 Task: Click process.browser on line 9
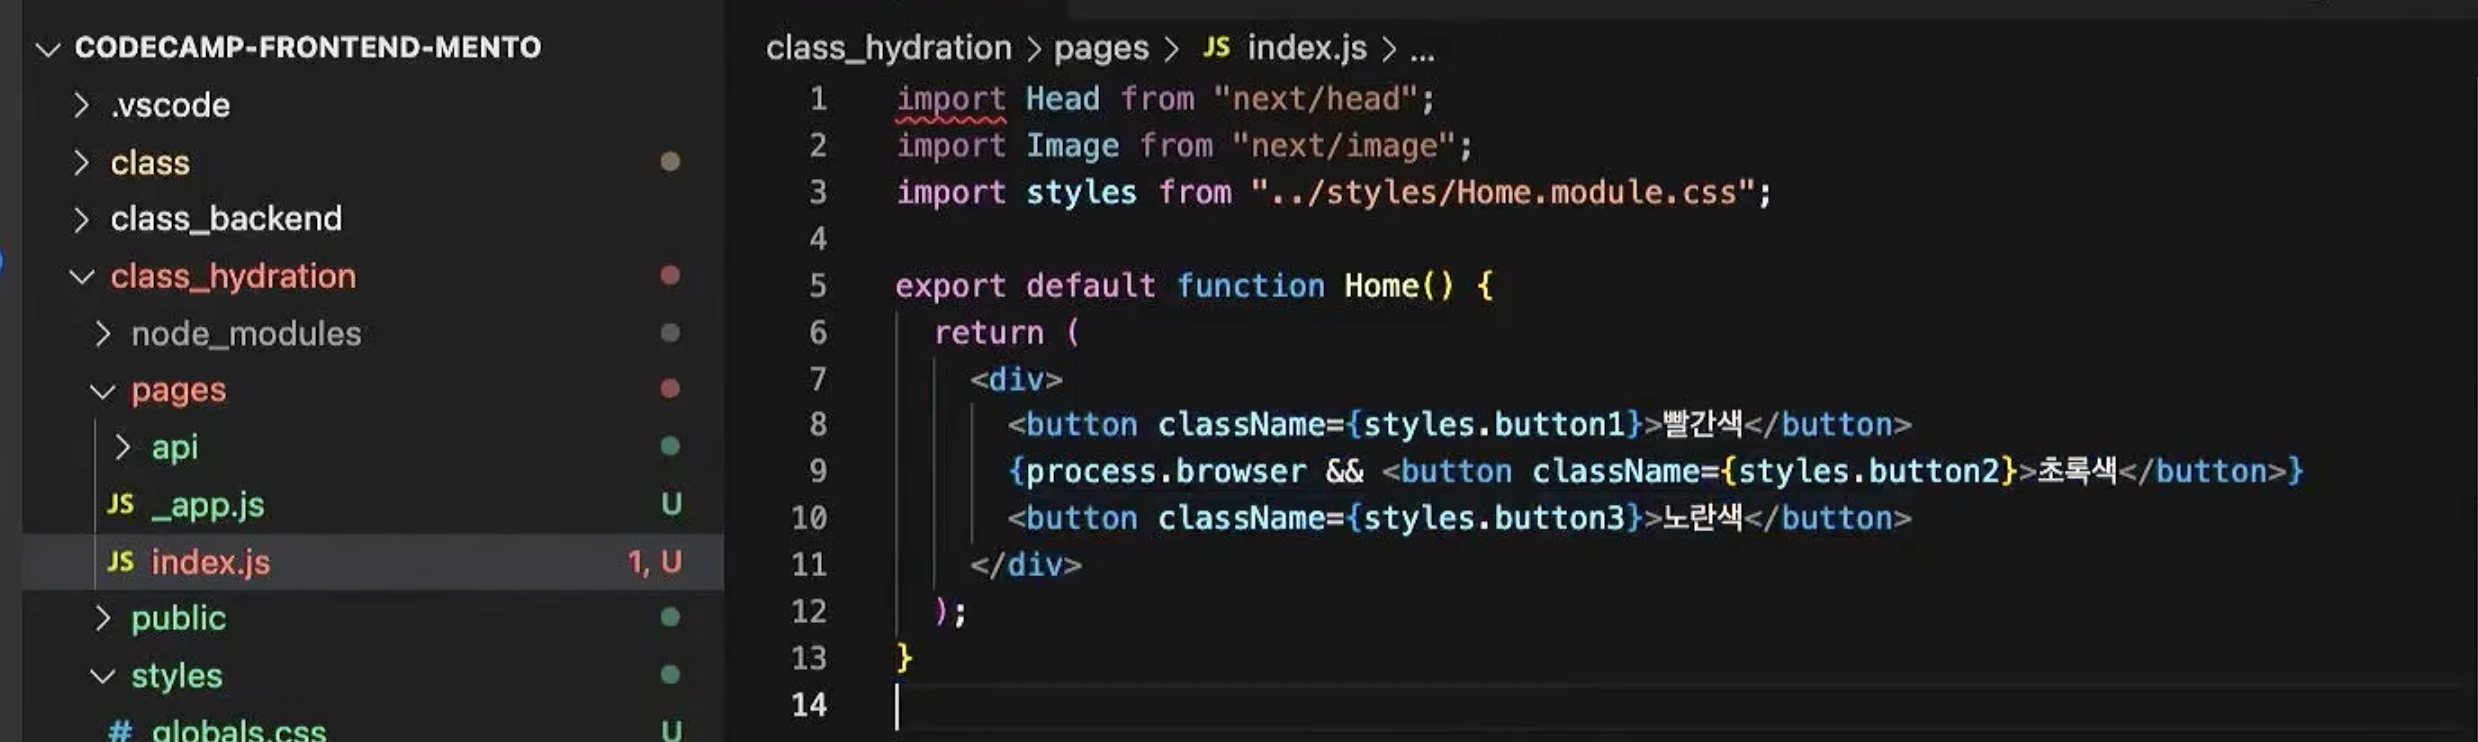1166,471
